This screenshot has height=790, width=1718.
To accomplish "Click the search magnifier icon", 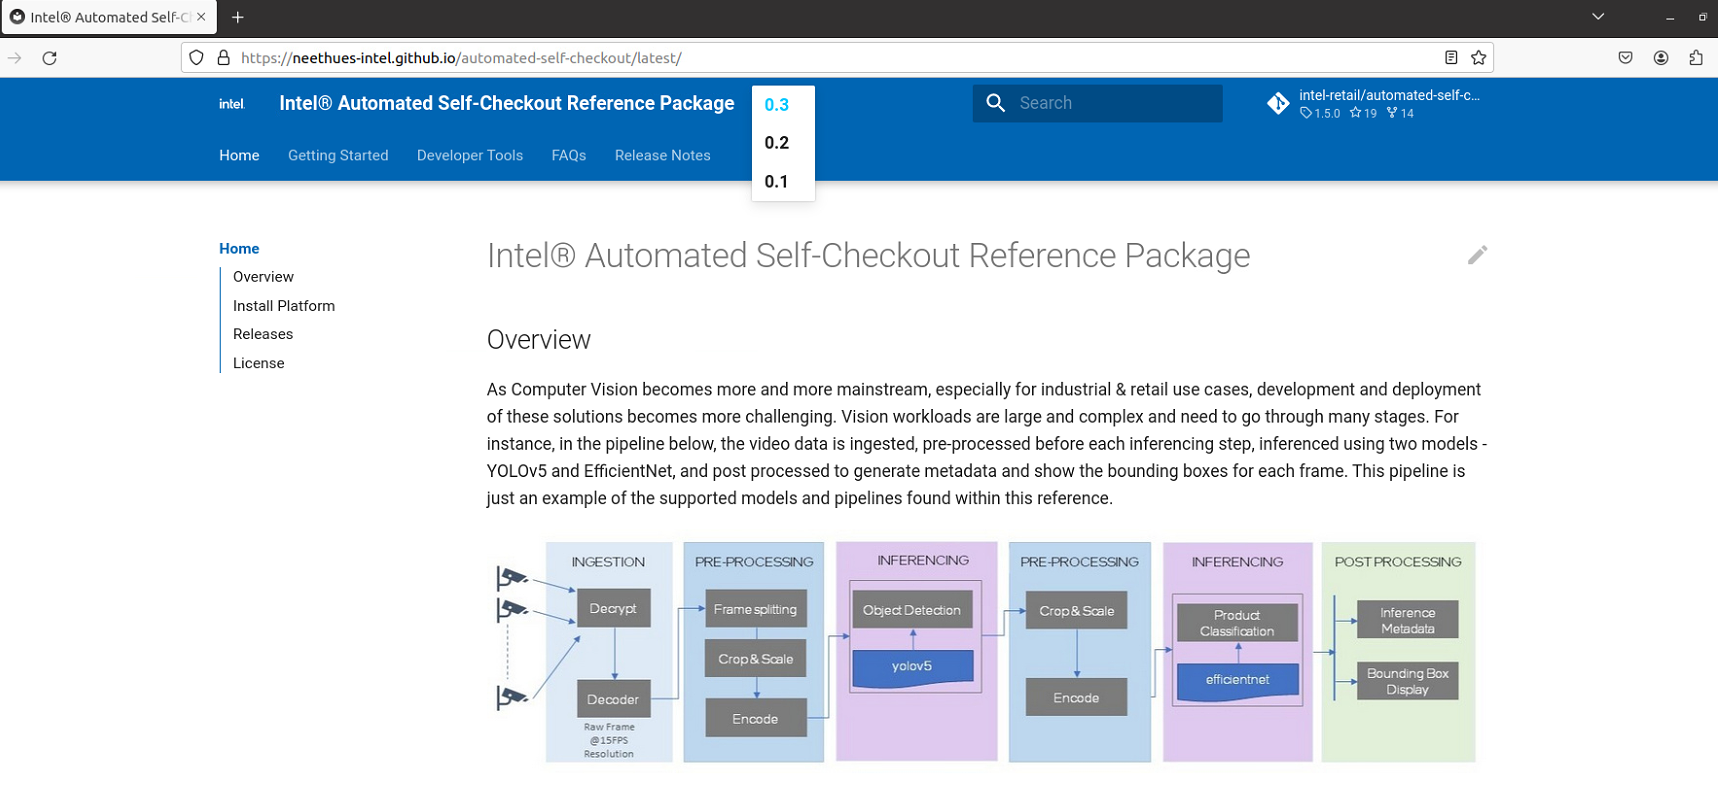I will tap(995, 103).
